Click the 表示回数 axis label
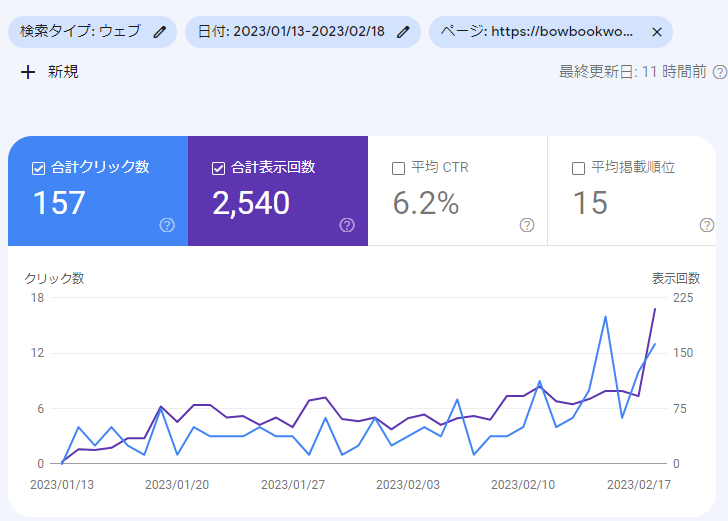Image resolution: width=728 pixels, height=521 pixels. [676, 278]
